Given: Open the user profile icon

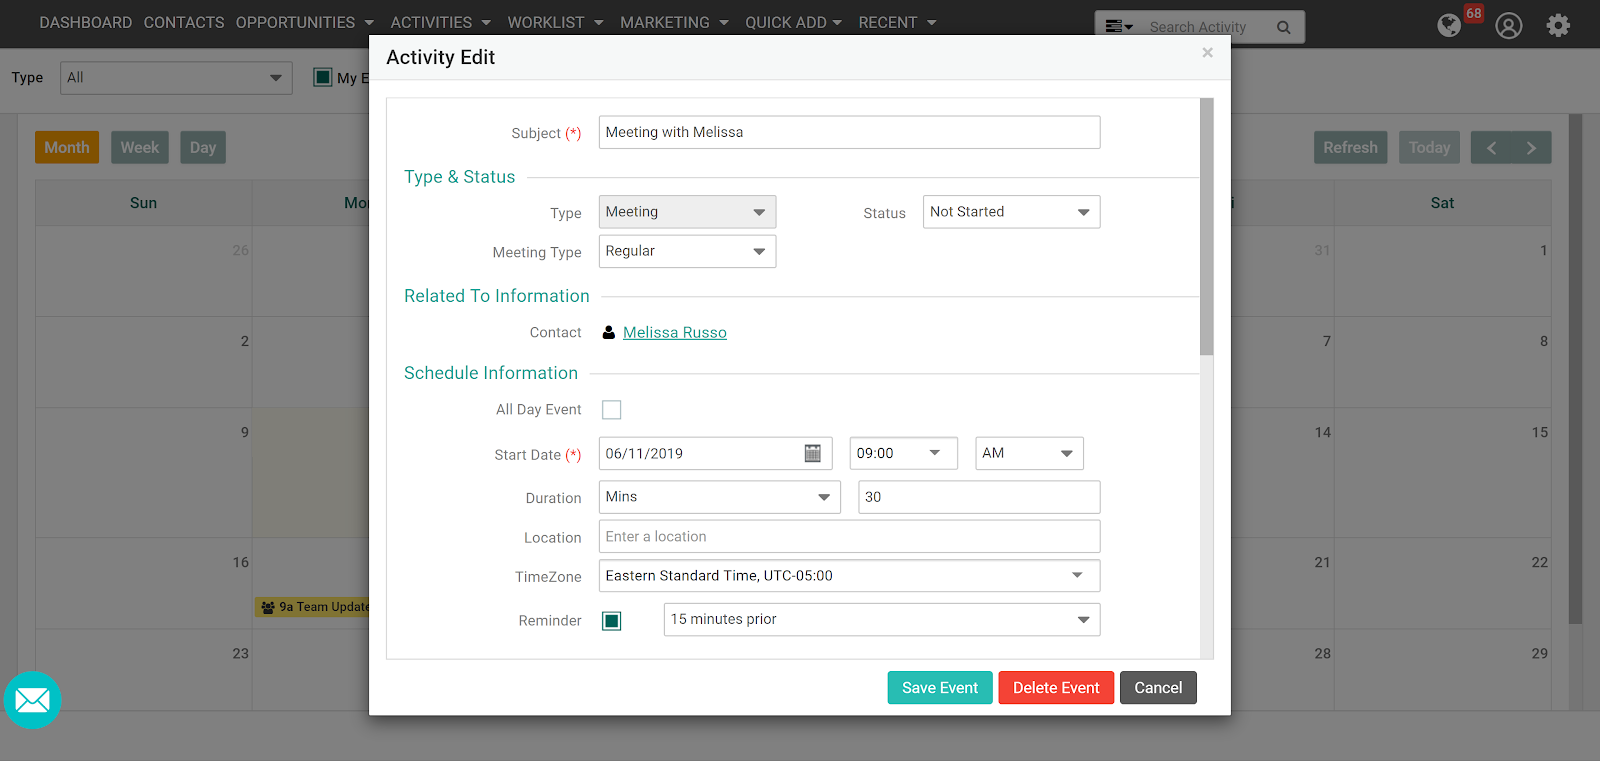Looking at the screenshot, I should [1508, 25].
